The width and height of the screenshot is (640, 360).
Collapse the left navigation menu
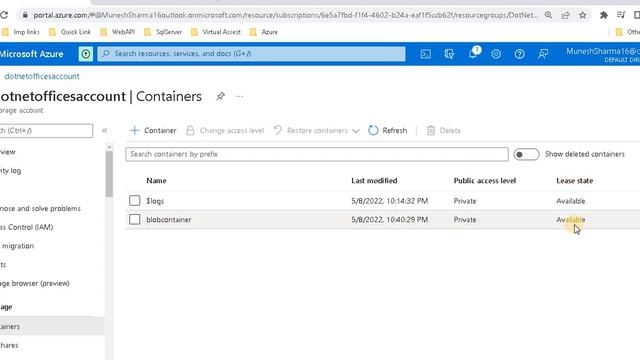click(x=104, y=130)
